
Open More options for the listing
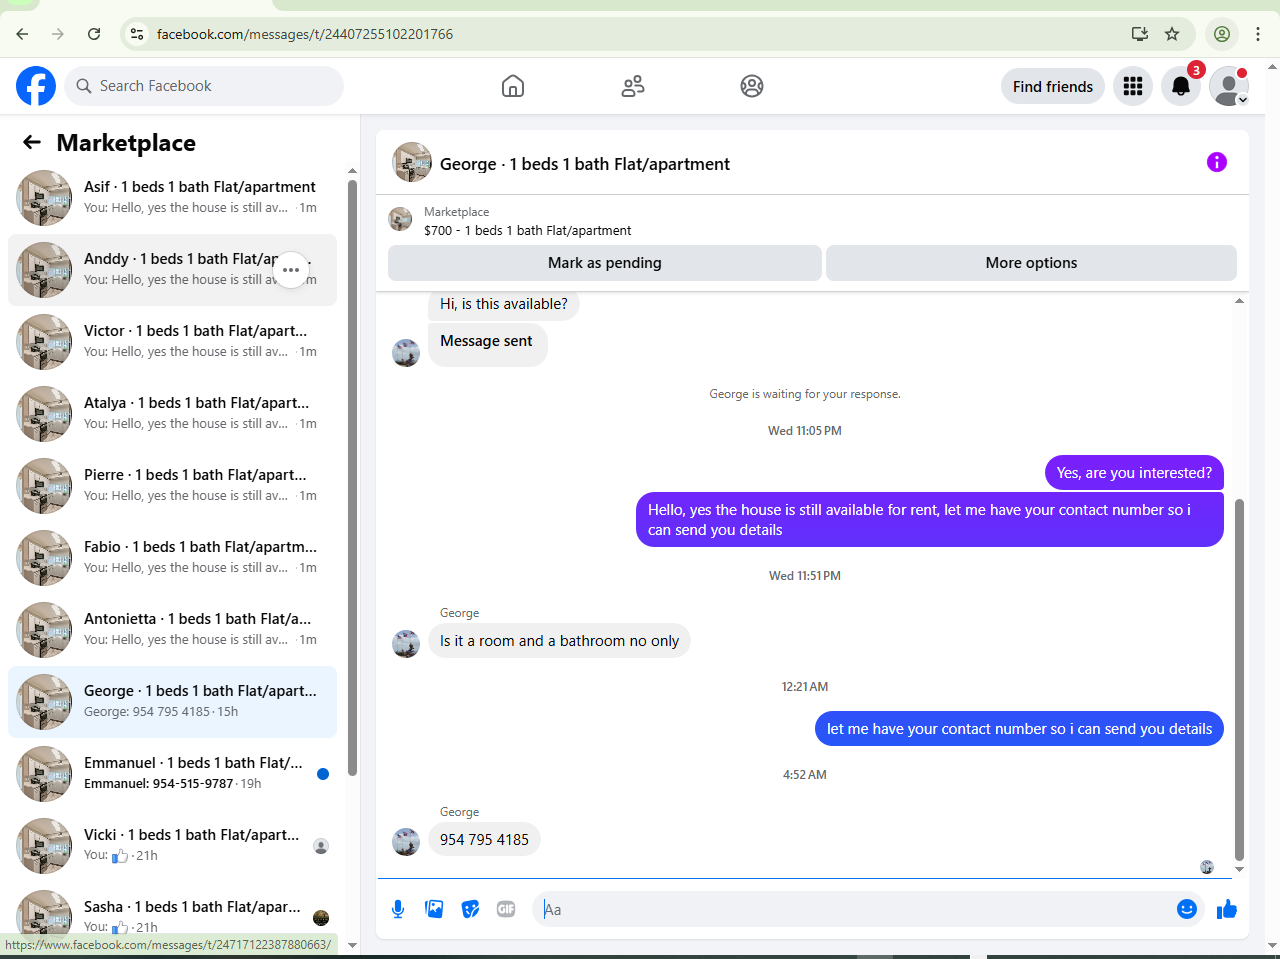pyautogui.click(x=1031, y=263)
